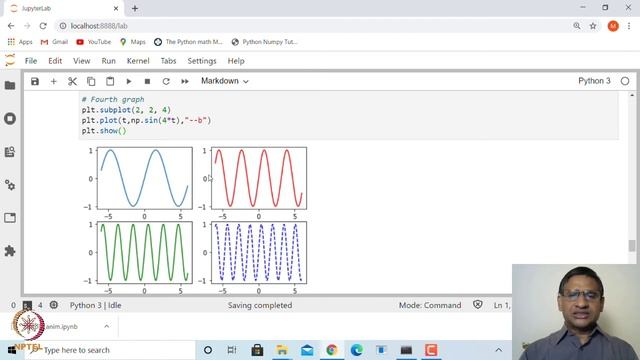Open Task View on taskbar
The width and height of the screenshot is (640, 360).
tap(232, 350)
